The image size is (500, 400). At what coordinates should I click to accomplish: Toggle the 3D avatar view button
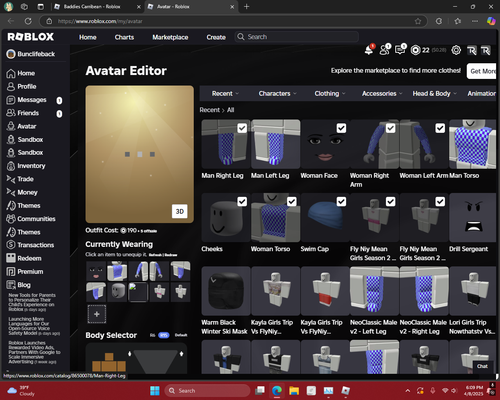pyautogui.click(x=180, y=211)
